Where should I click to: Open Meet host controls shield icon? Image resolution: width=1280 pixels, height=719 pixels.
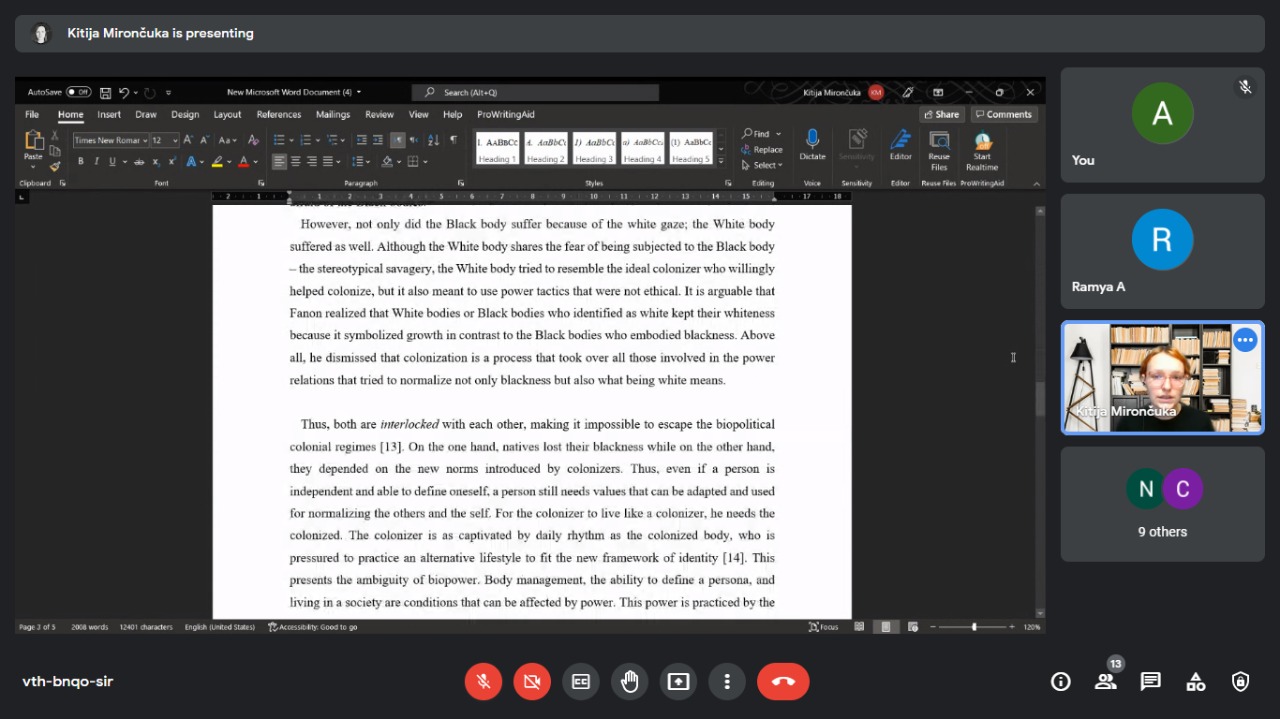tap(1240, 681)
